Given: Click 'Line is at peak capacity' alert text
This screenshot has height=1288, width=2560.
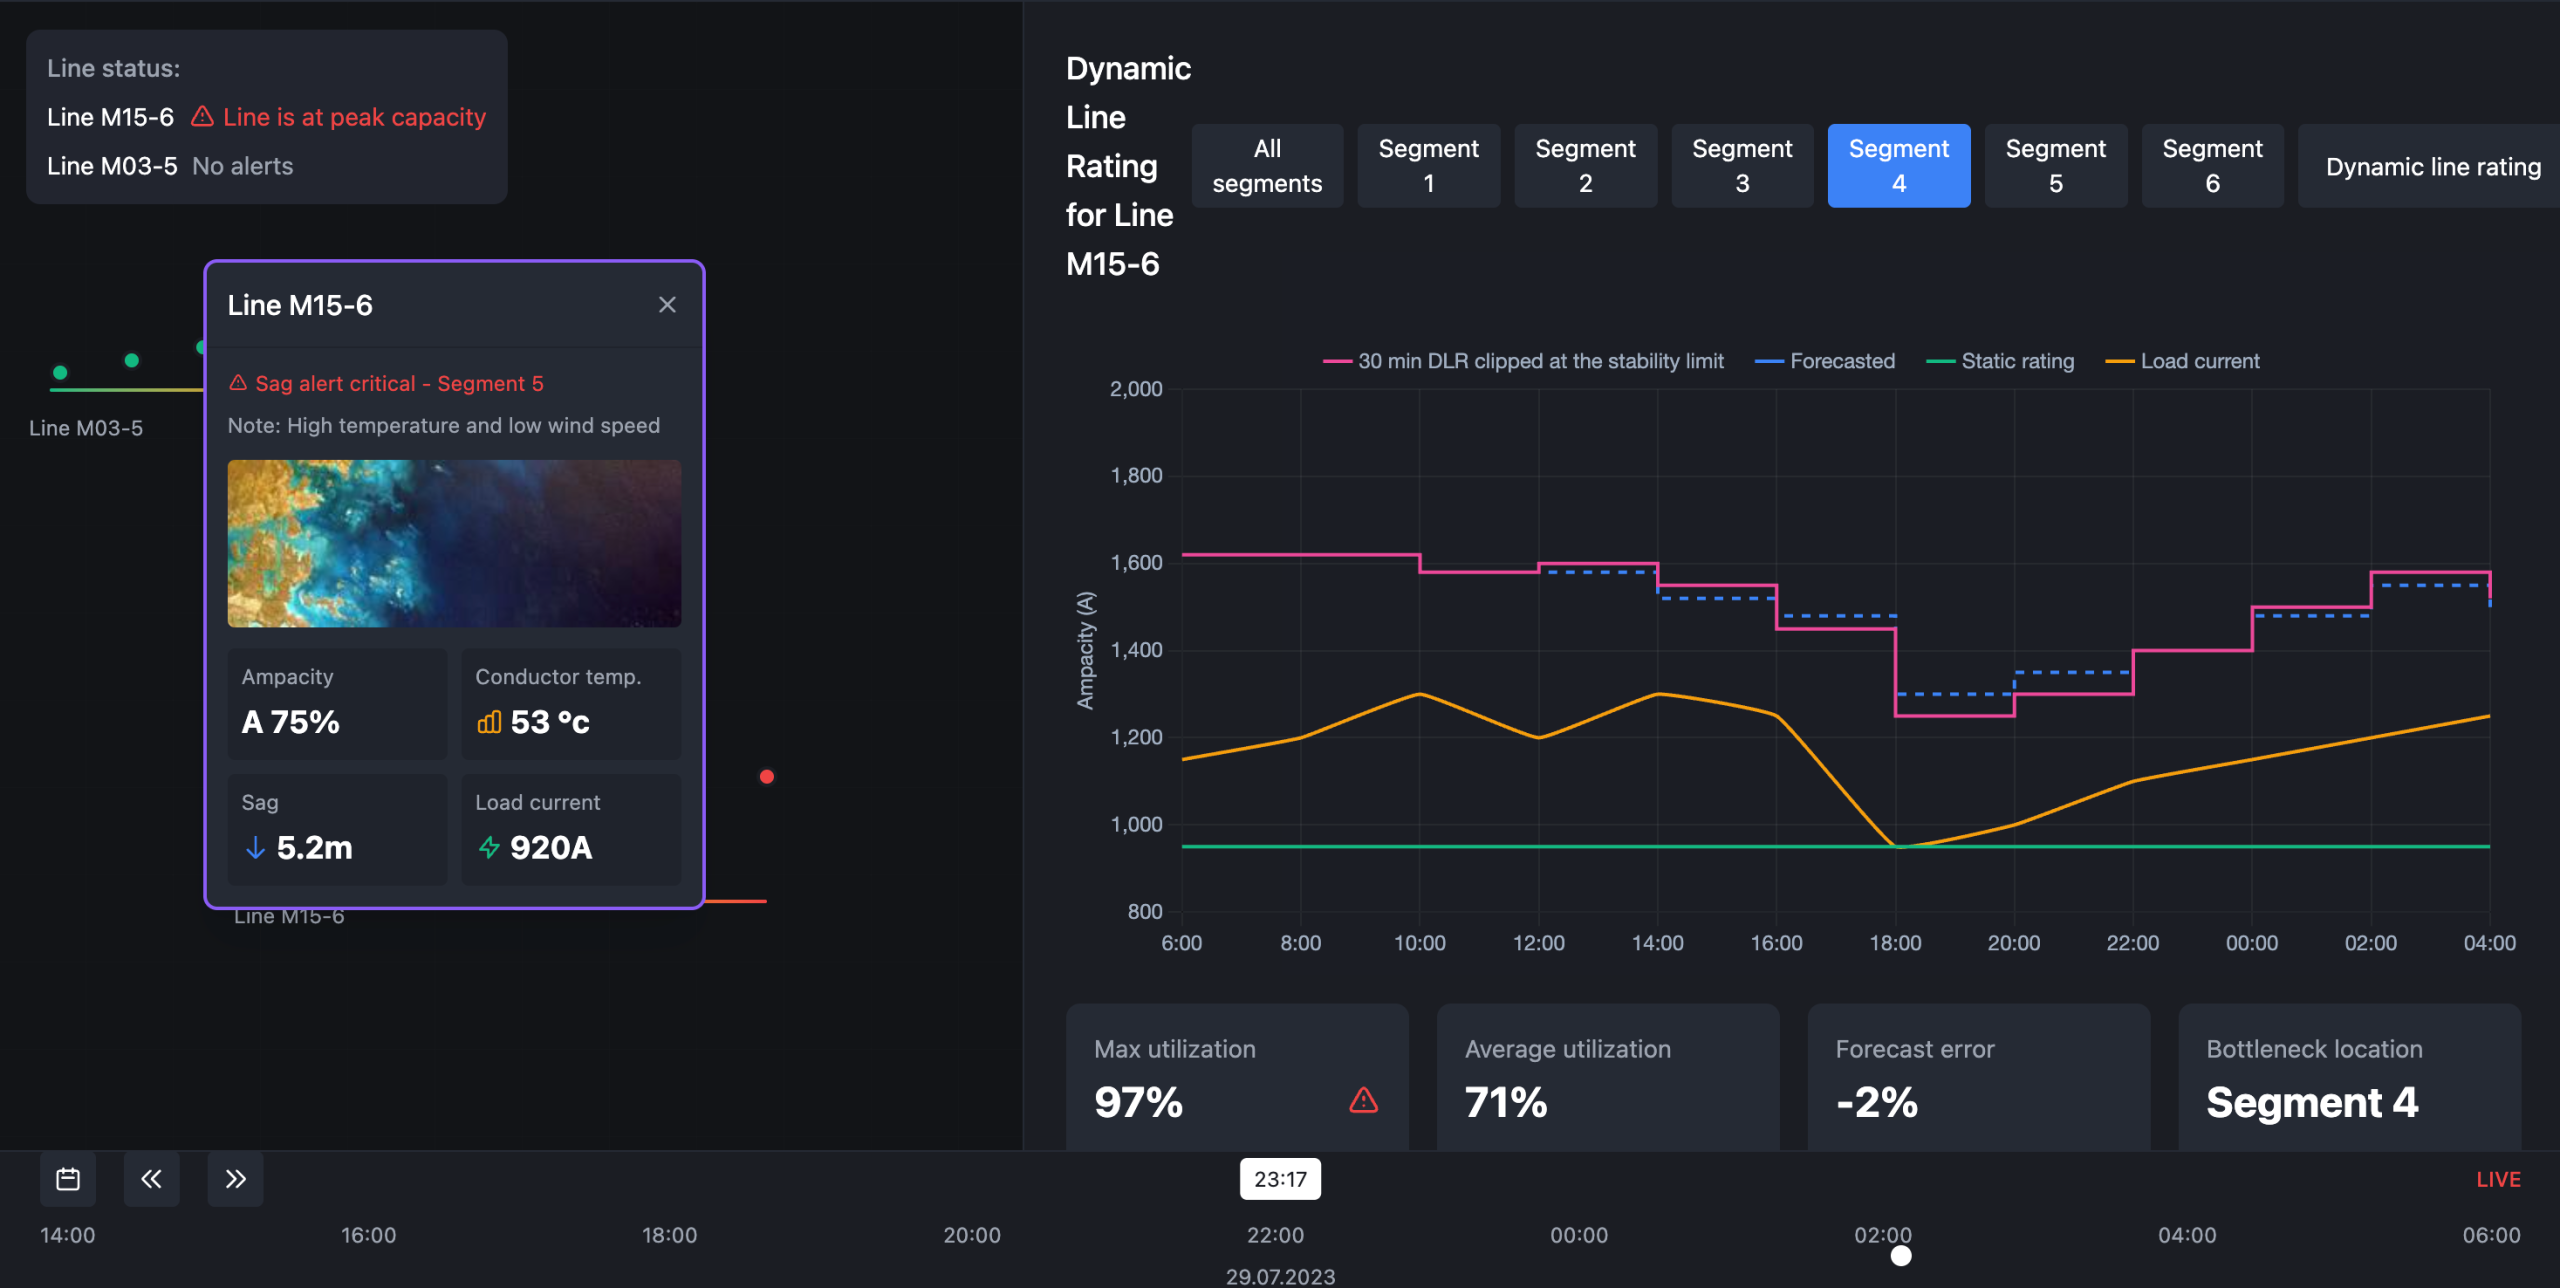Looking at the screenshot, I should pos(354,117).
